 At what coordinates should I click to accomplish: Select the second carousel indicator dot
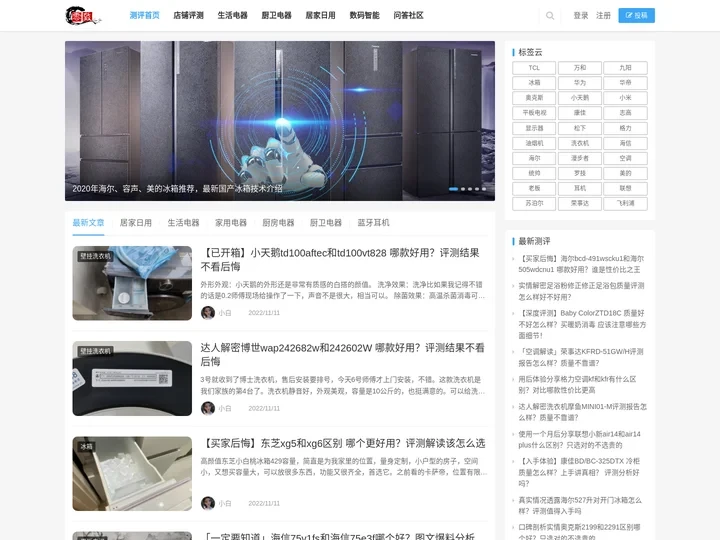click(x=463, y=189)
